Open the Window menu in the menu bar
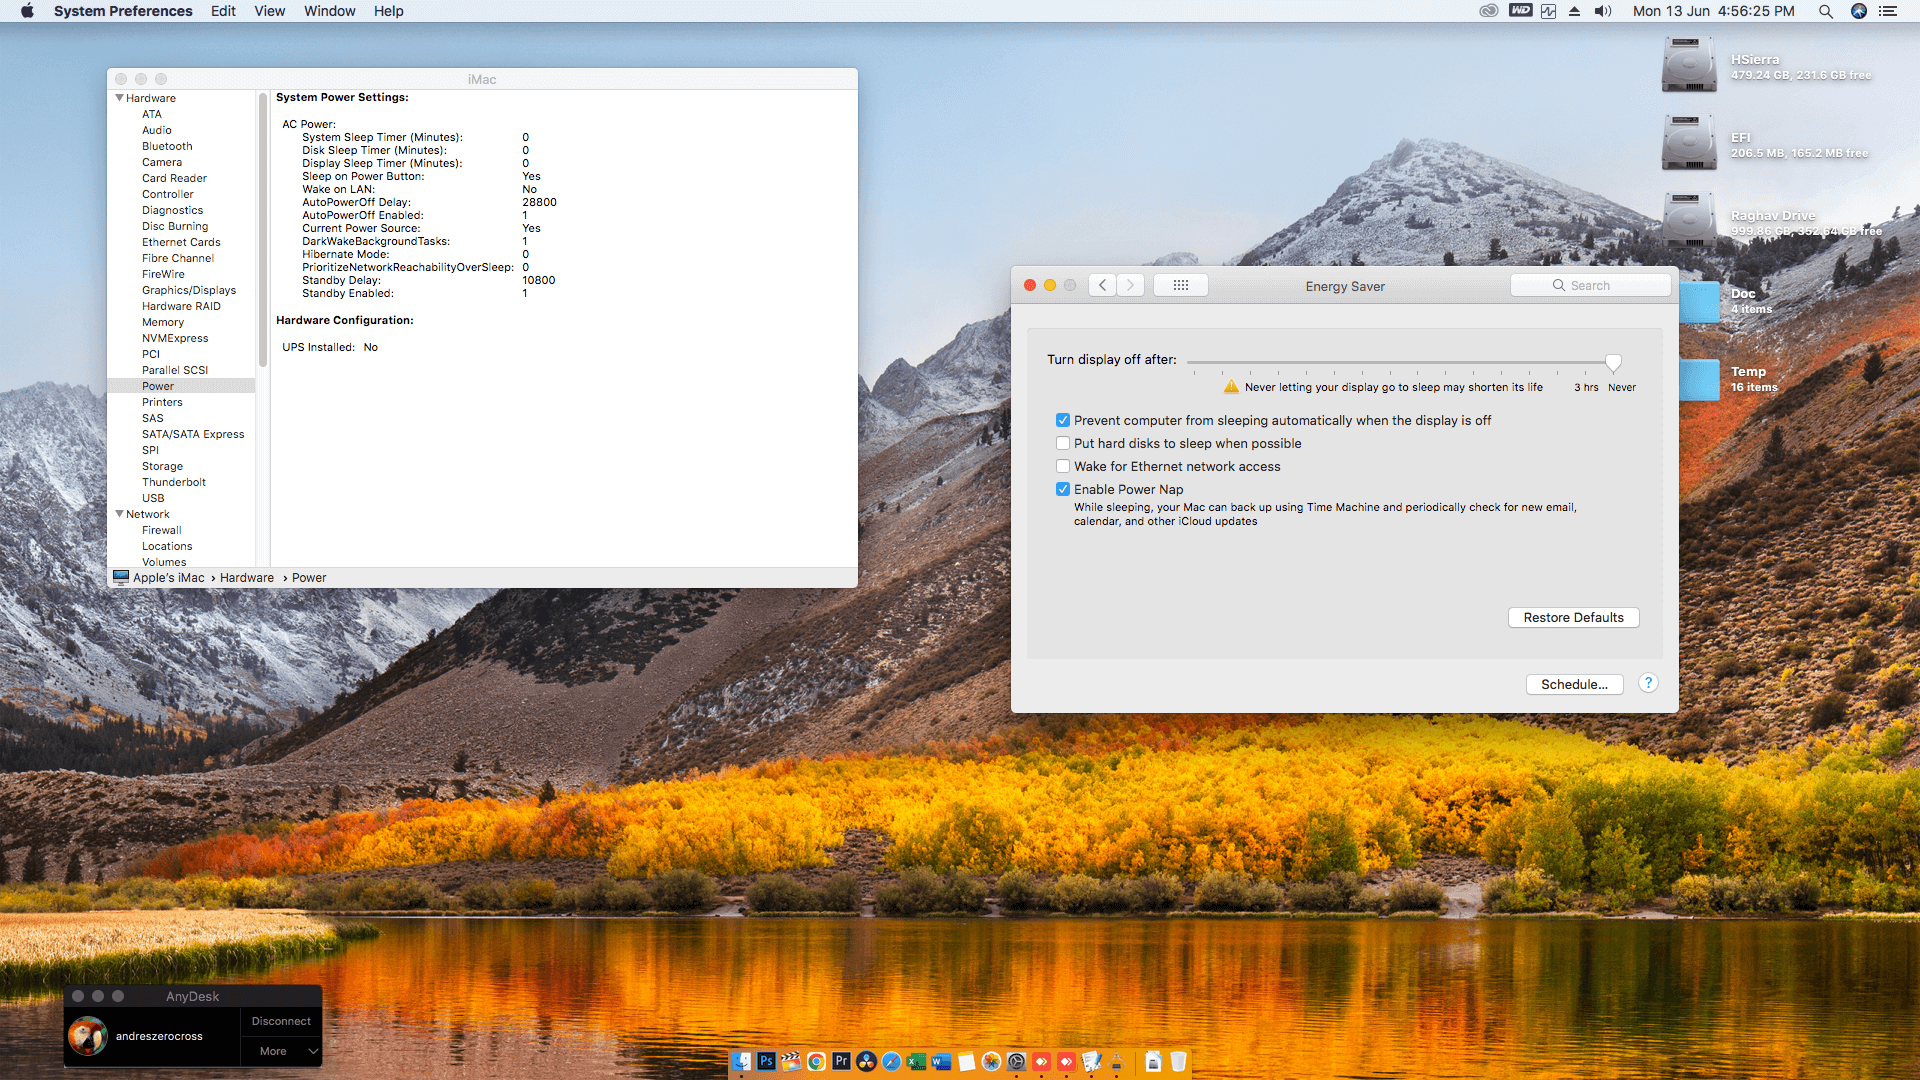Viewport: 1920px width, 1080px height. (329, 11)
